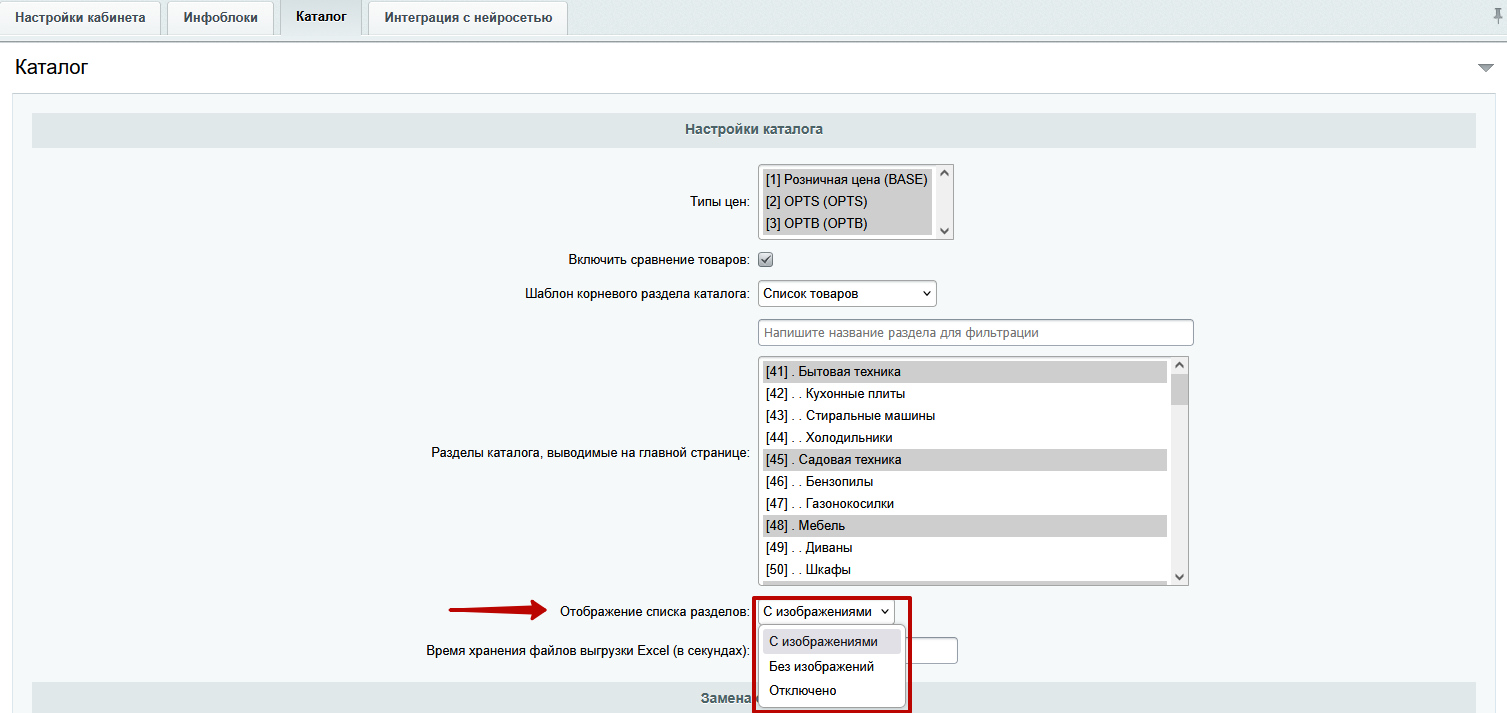Click scroll-down arrow of the catalog sections list
The image size is (1507, 713).
1179,576
